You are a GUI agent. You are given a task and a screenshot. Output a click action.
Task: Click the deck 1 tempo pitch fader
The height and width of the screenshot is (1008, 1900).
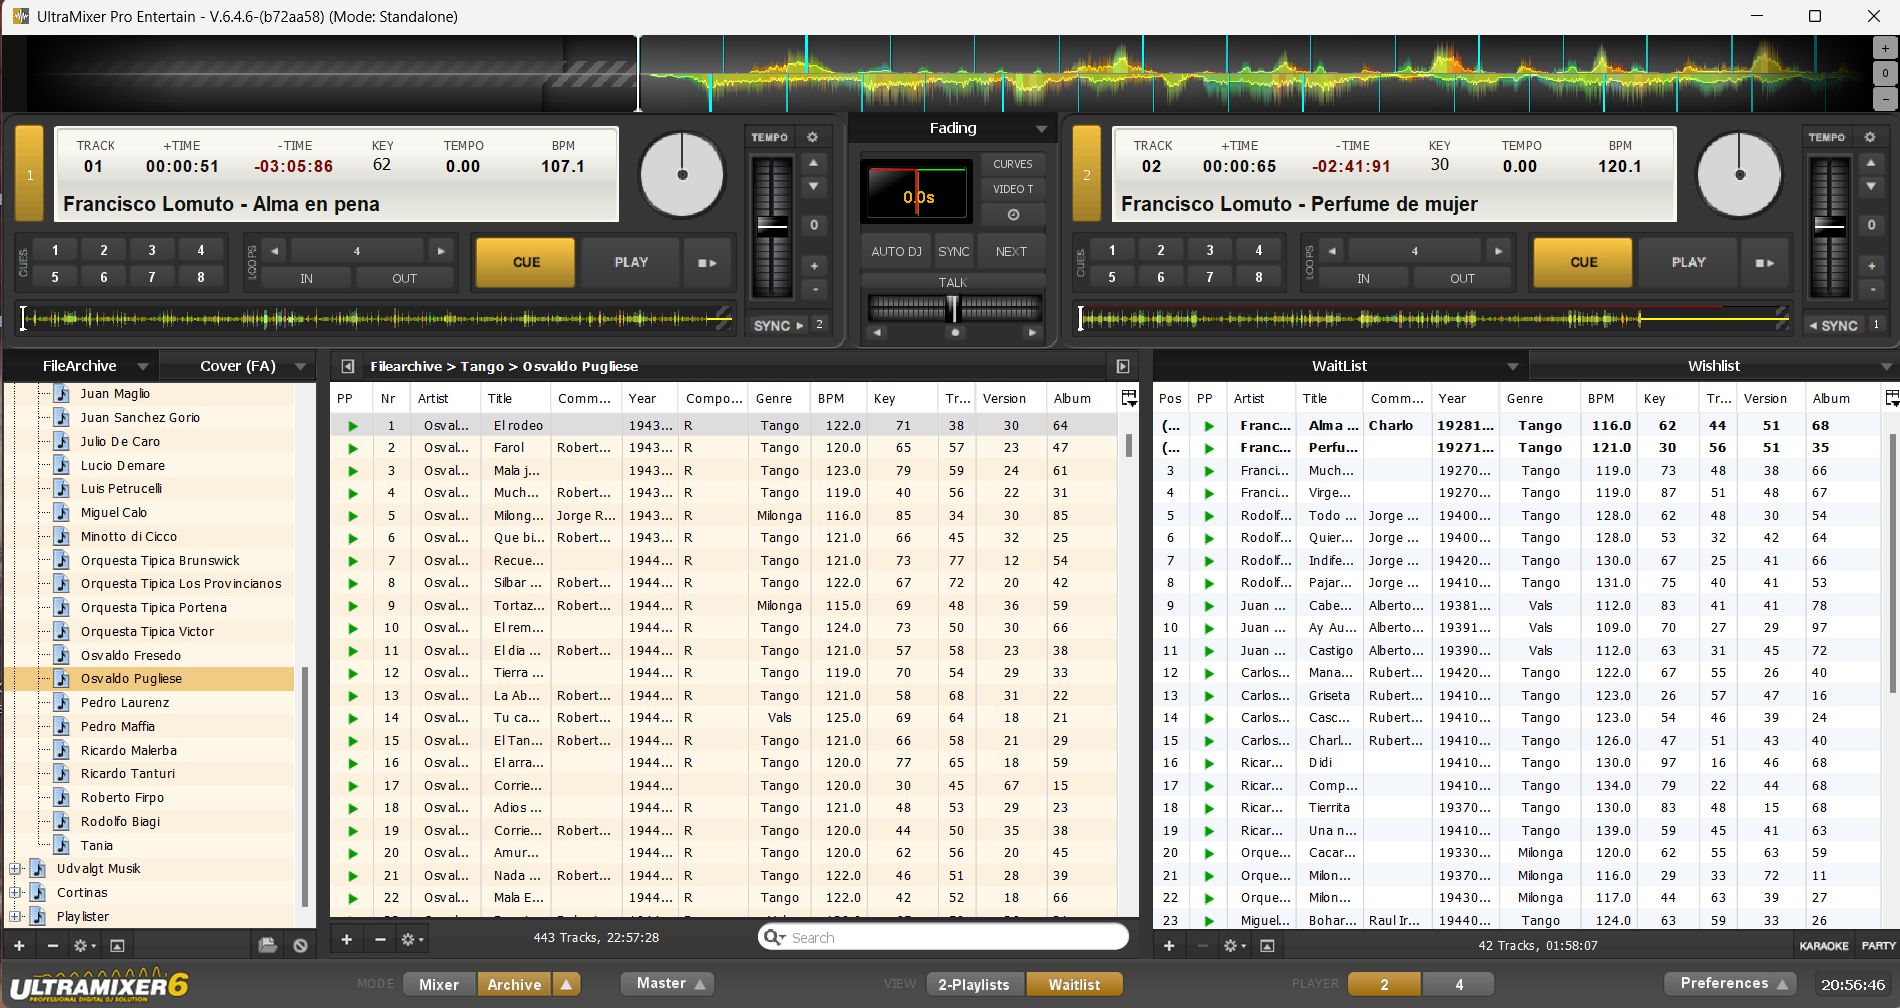(772, 225)
